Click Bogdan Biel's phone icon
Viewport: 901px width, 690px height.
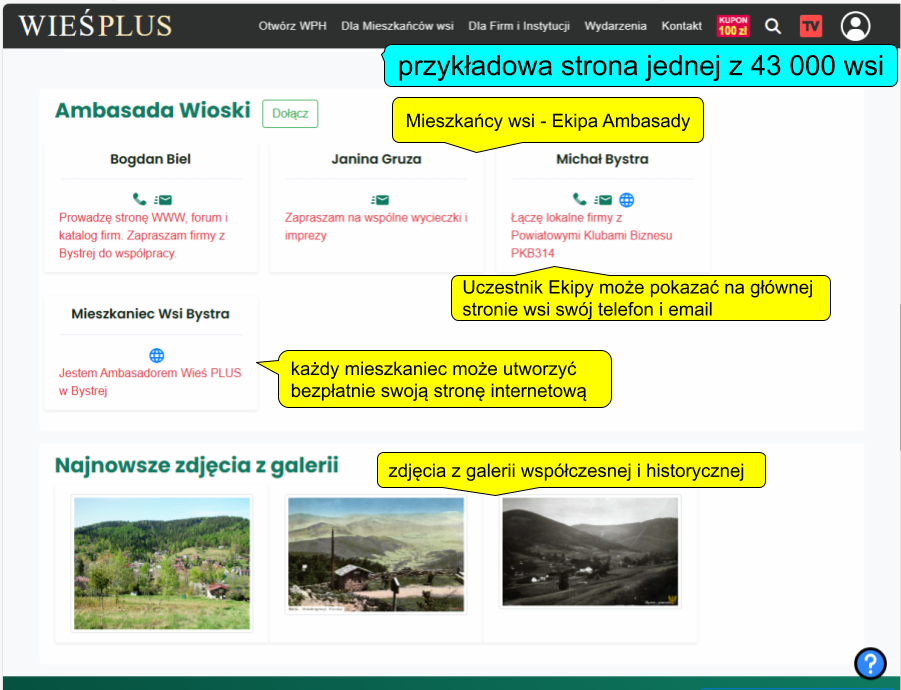139,199
